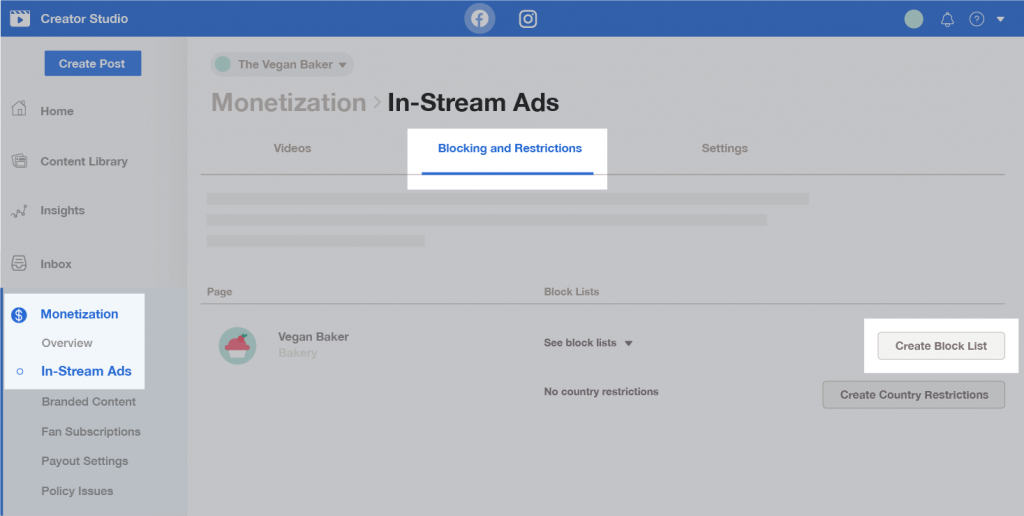Viewport: 1024px width, 516px height.
Task: Switch to the Videos tab
Action: pos(292,148)
